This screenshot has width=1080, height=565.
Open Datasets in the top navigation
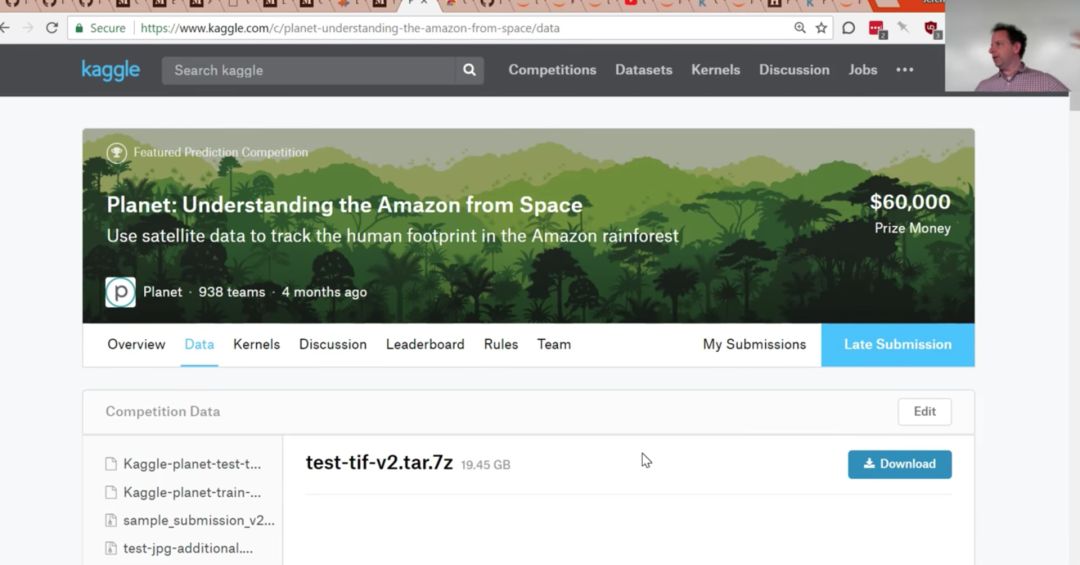coord(643,70)
